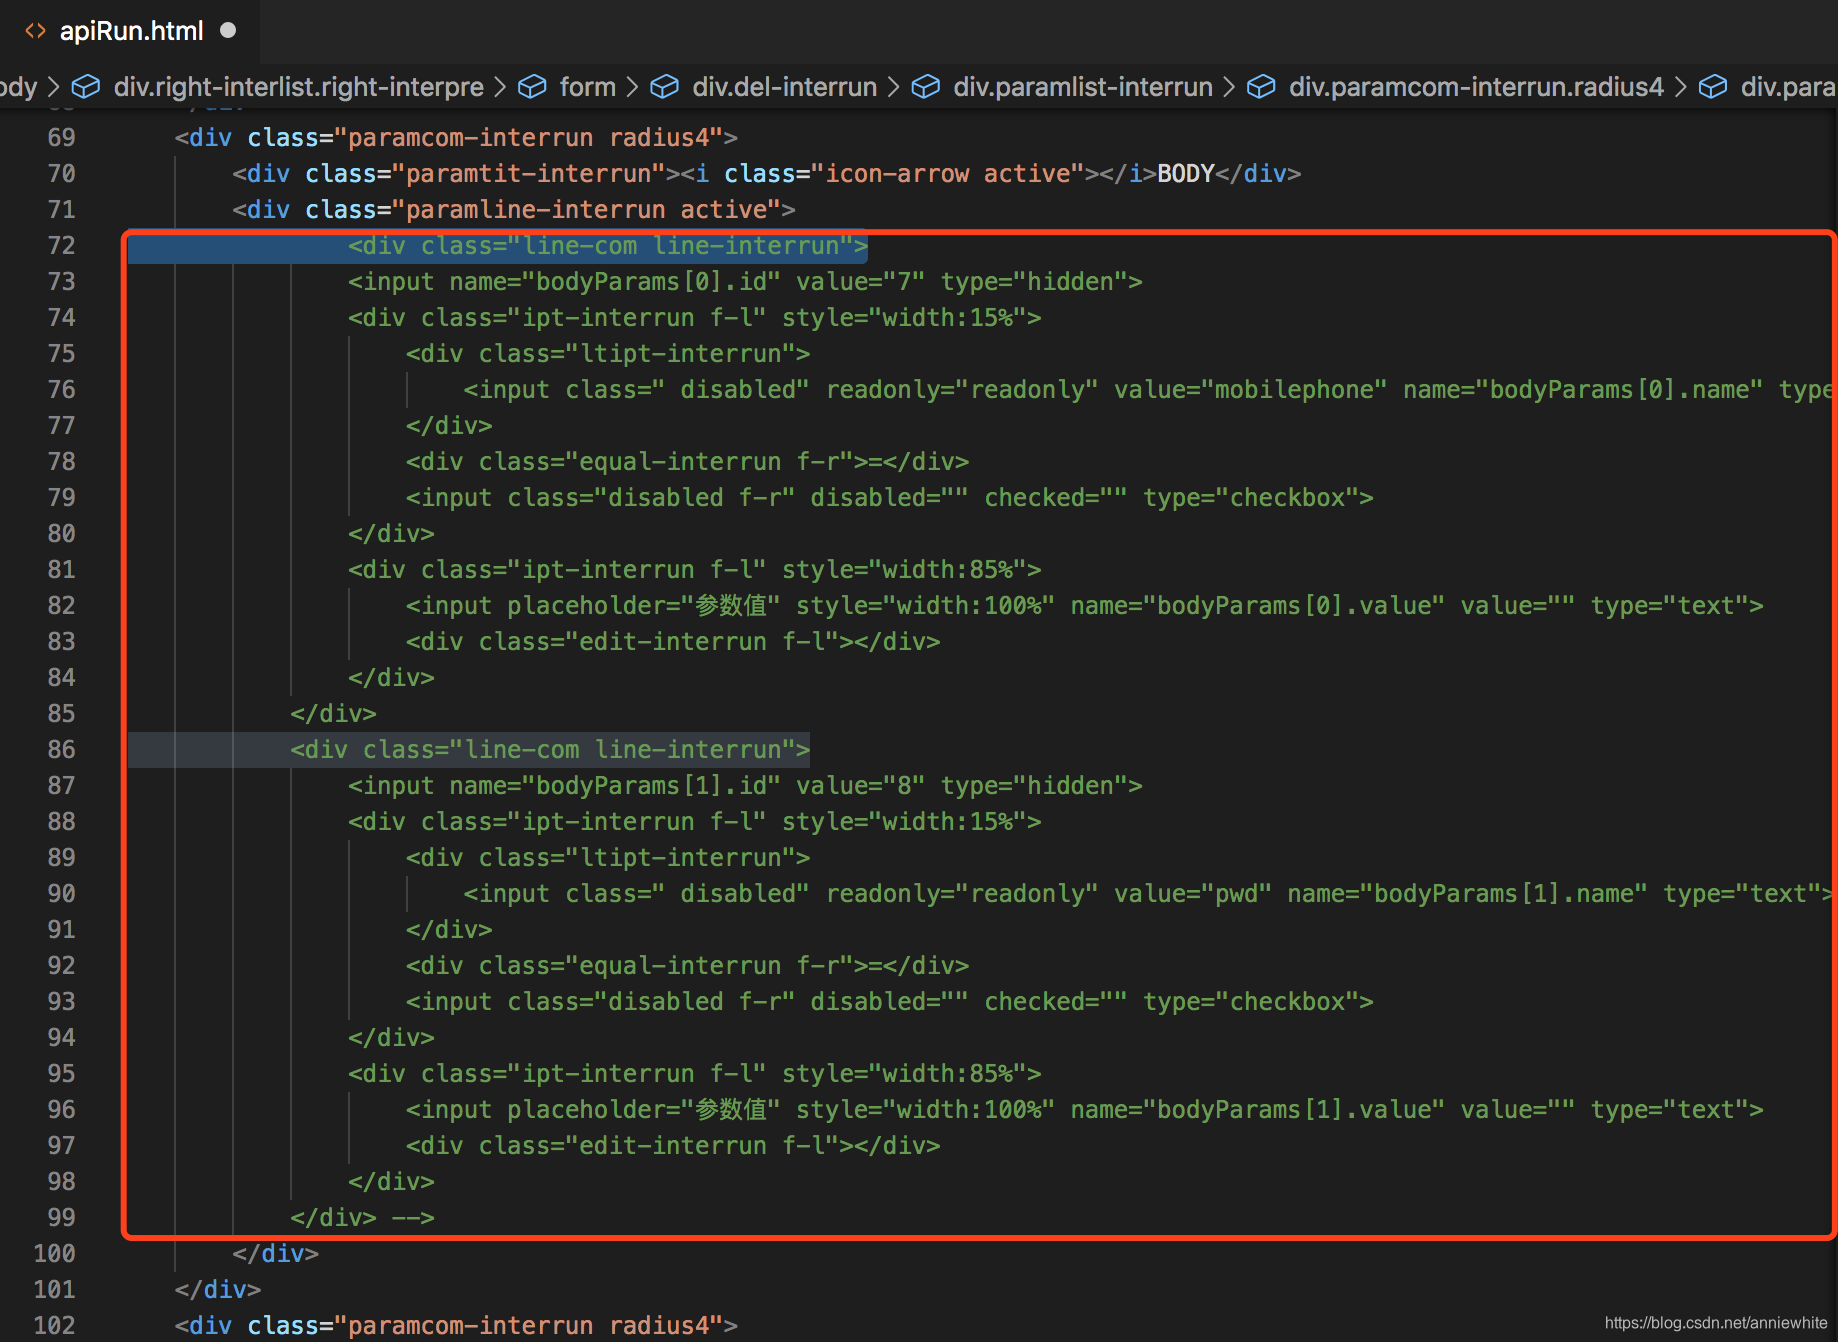Screen dimensions: 1838x1342
Task: Click bodyParams[0].value input on line 82
Action: [1084, 606]
